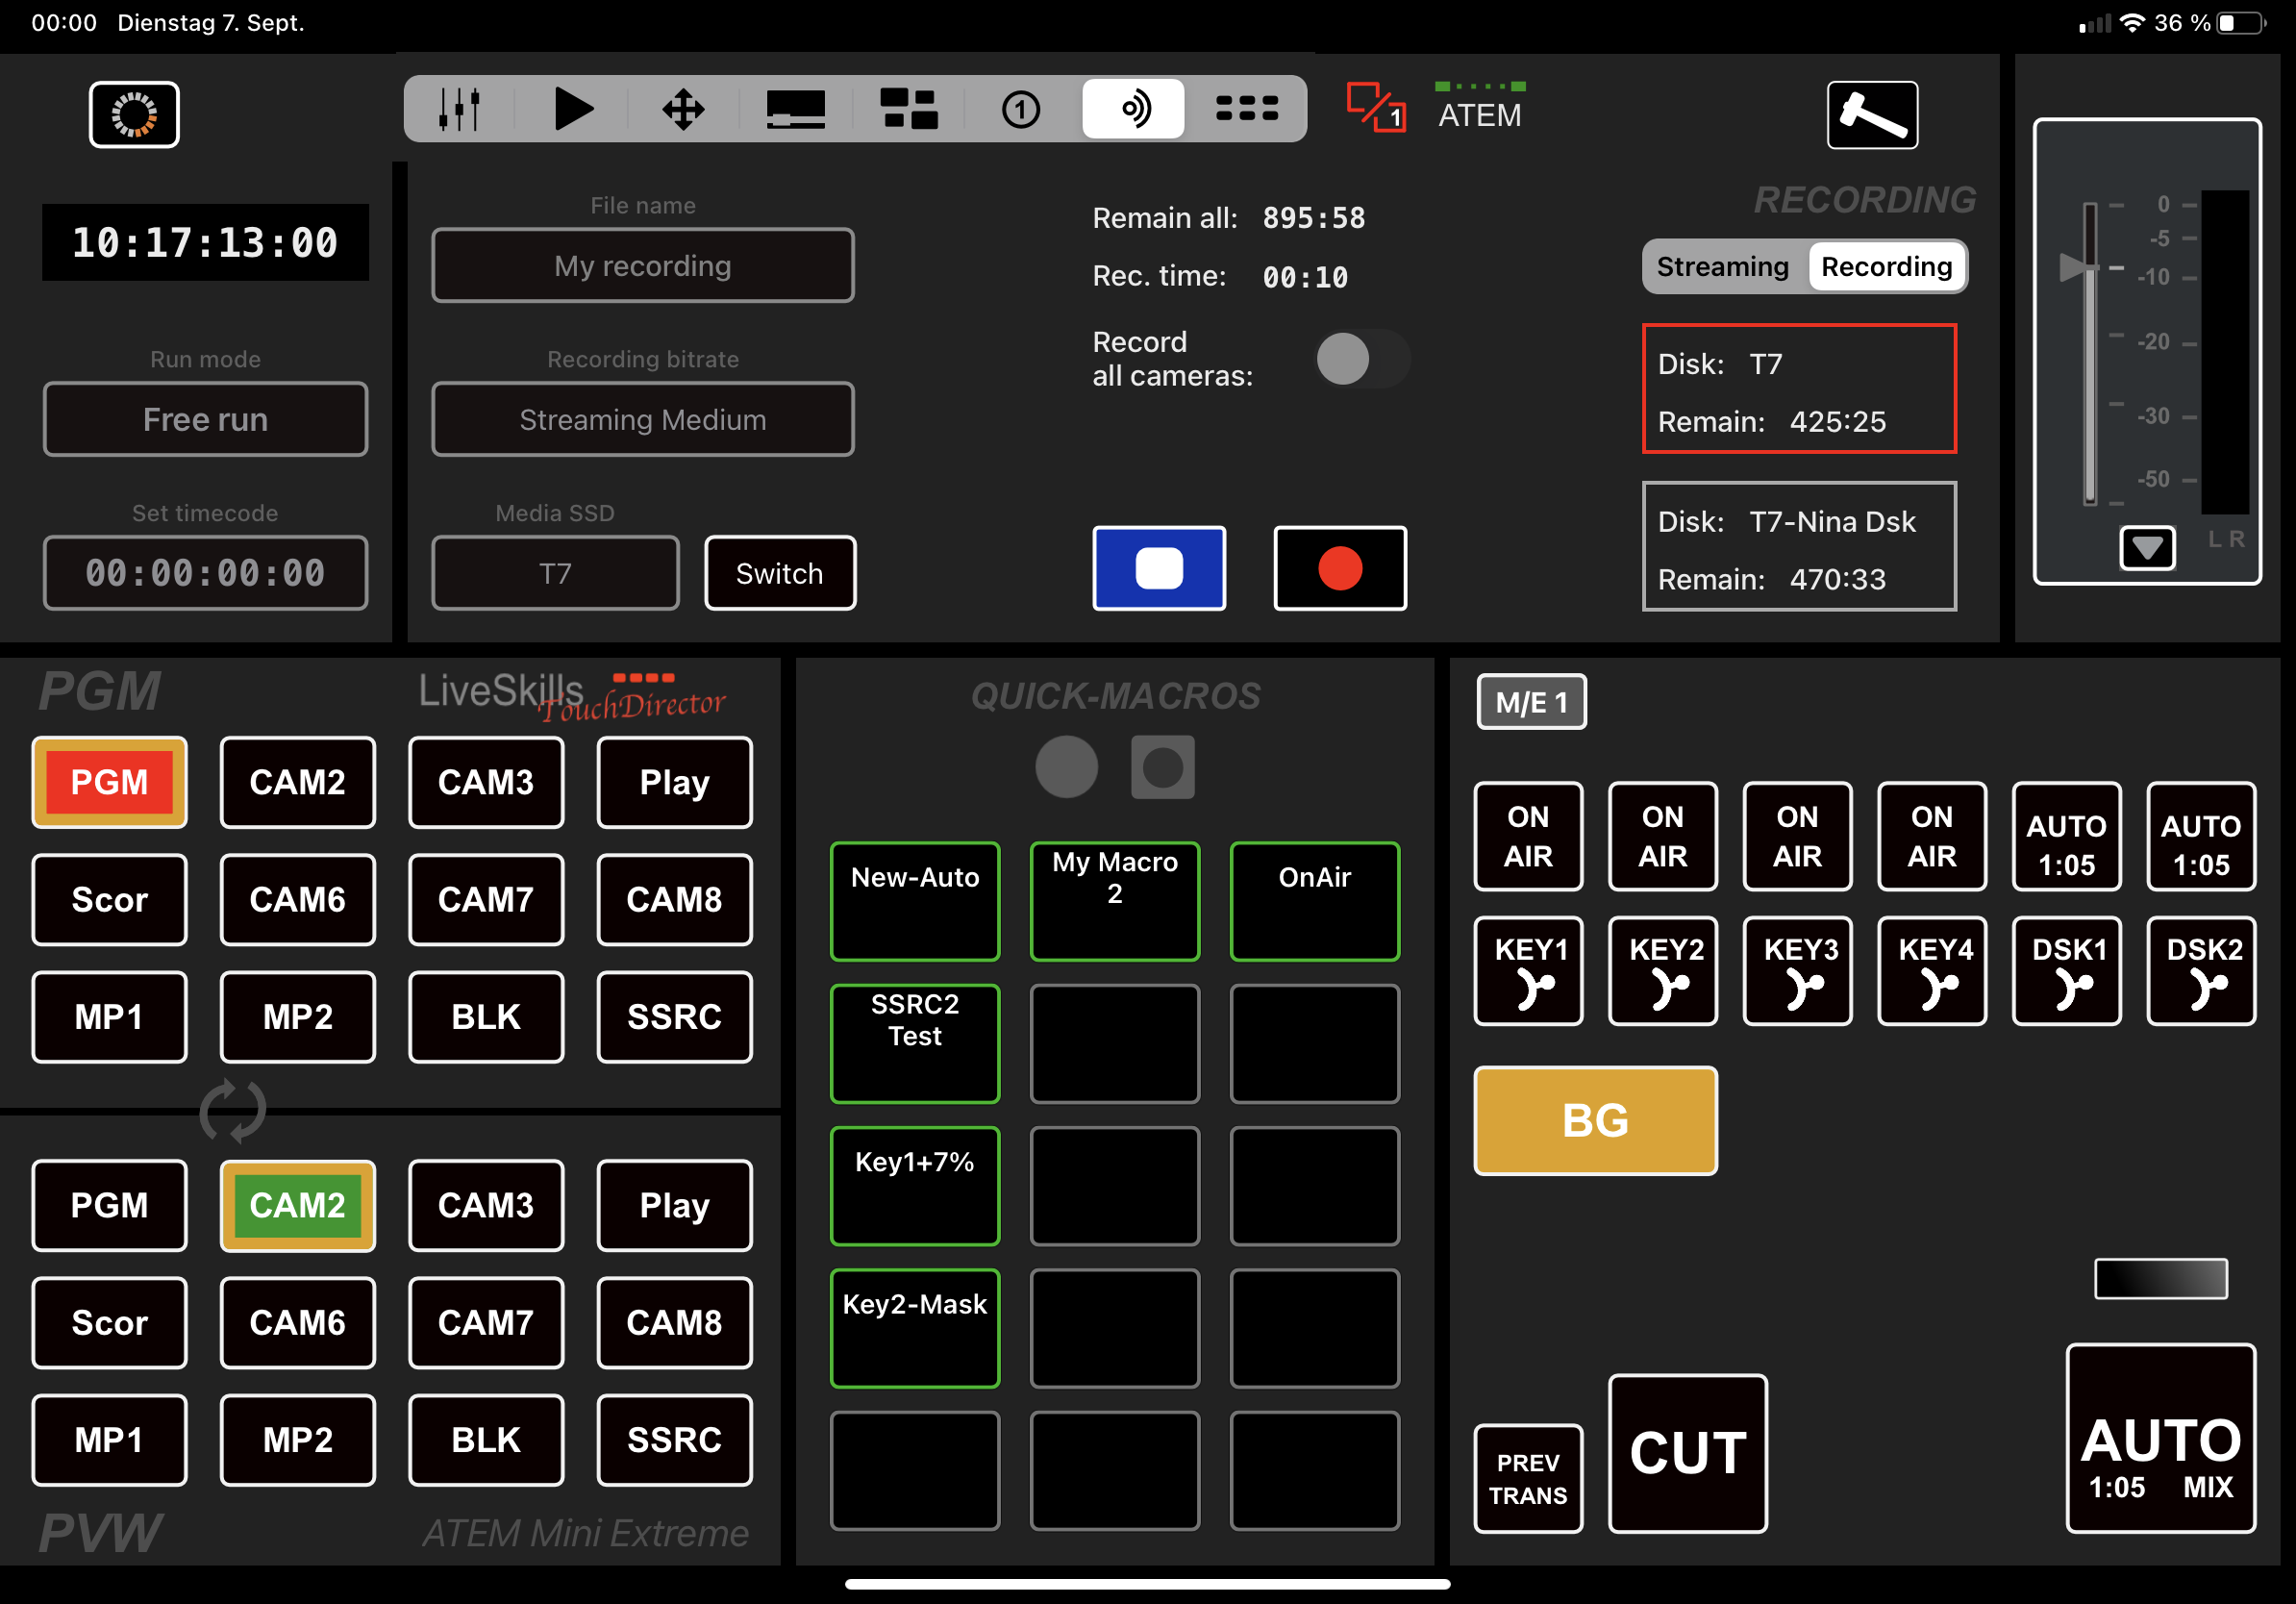Run the My Macro 2 quick macro
The height and width of the screenshot is (1604, 2296).
1115,901
